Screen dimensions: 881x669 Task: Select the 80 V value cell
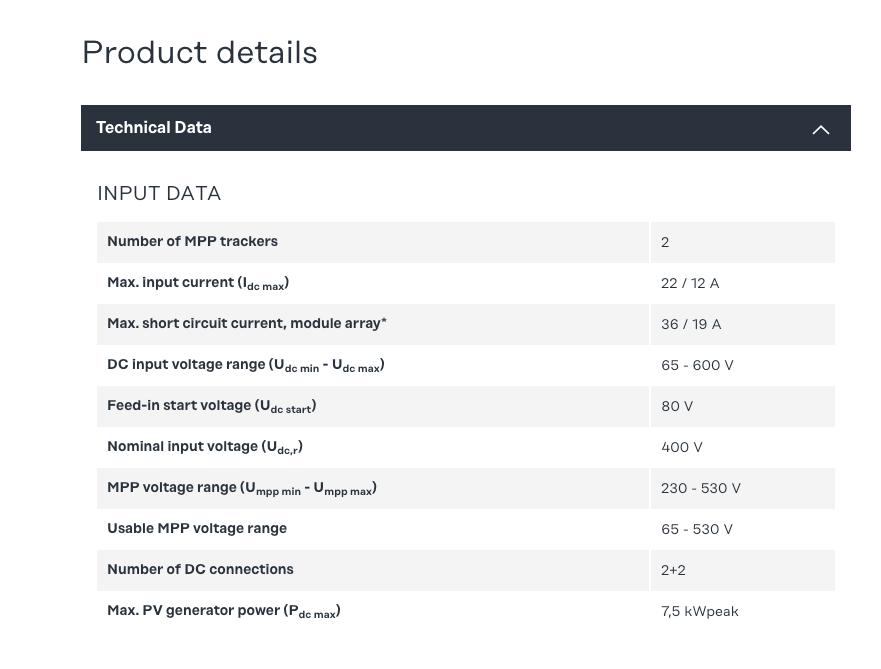(x=677, y=407)
